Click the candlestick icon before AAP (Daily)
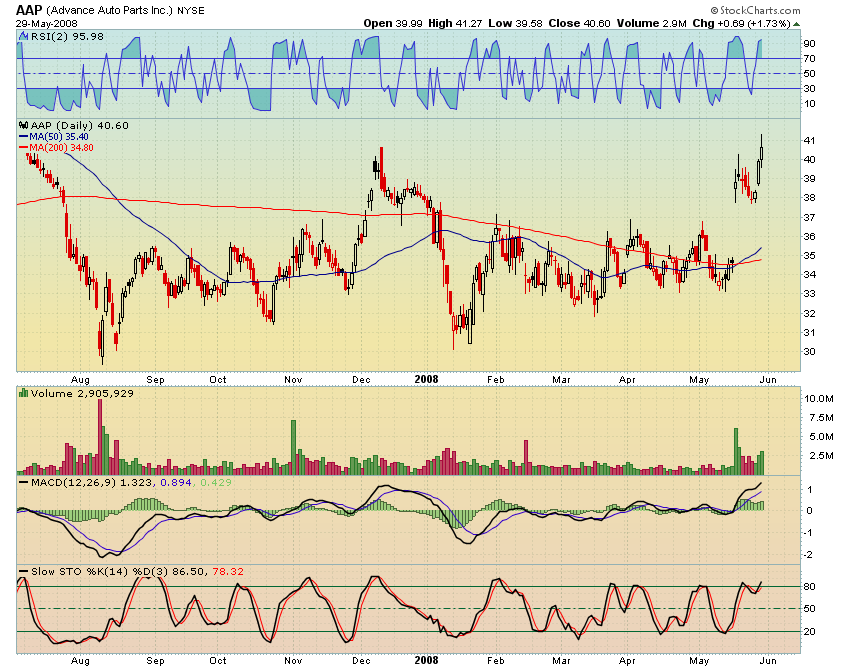Image resolution: width=850 pixels, height=668 pixels. 23,125
